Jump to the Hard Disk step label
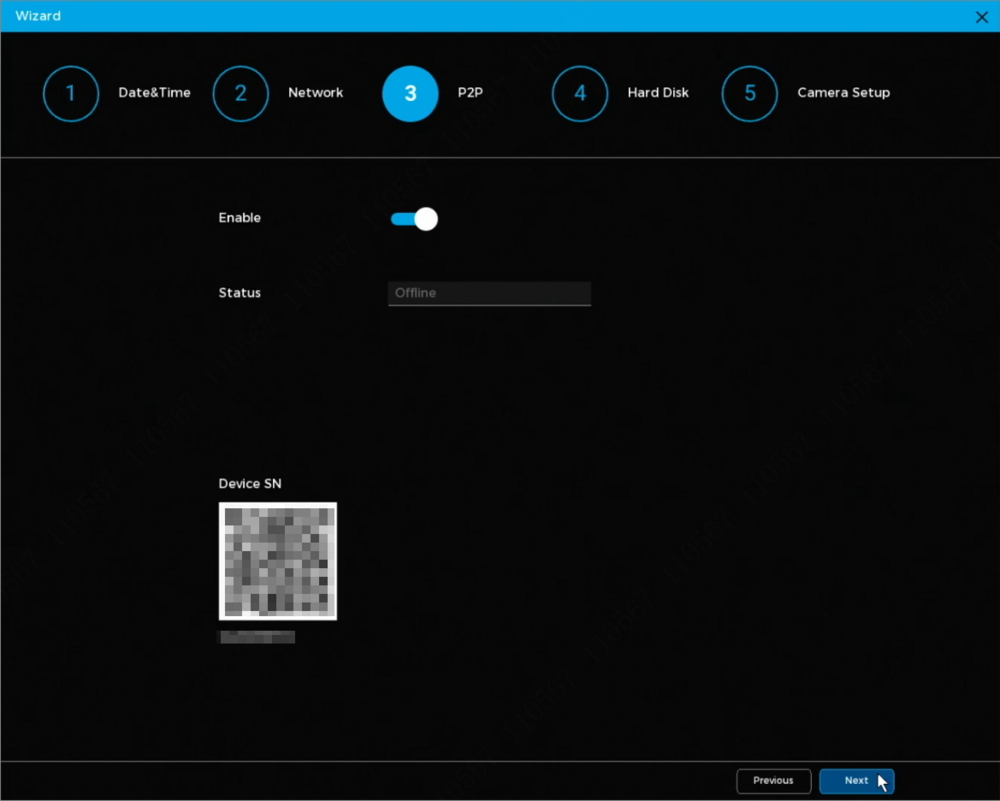 [658, 93]
